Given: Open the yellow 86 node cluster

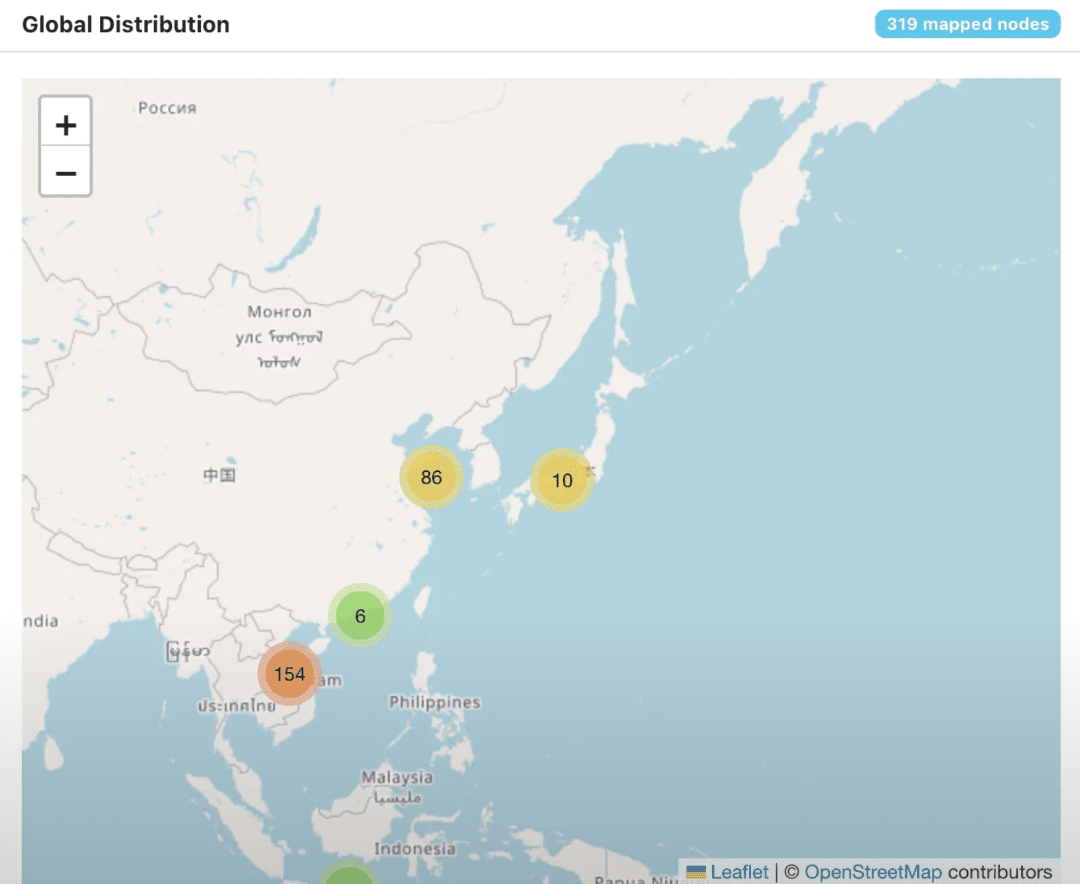Looking at the screenshot, I should click(431, 477).
